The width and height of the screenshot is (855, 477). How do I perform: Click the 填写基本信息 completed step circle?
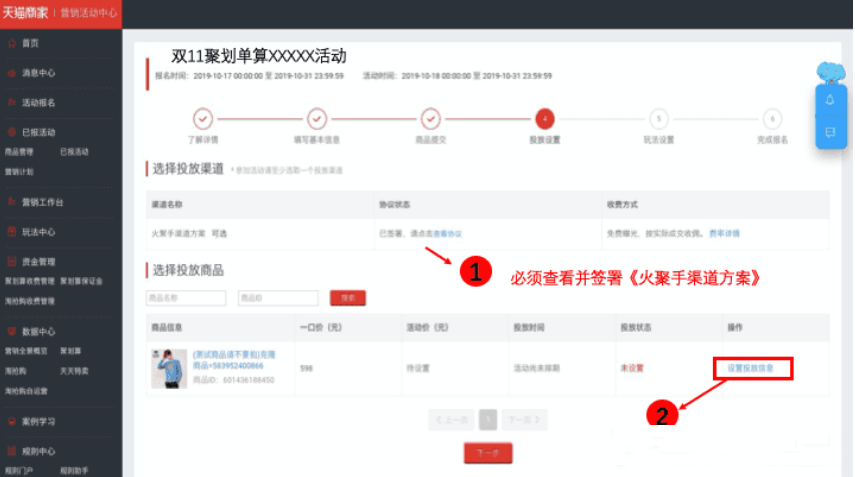tap(317, 118)
